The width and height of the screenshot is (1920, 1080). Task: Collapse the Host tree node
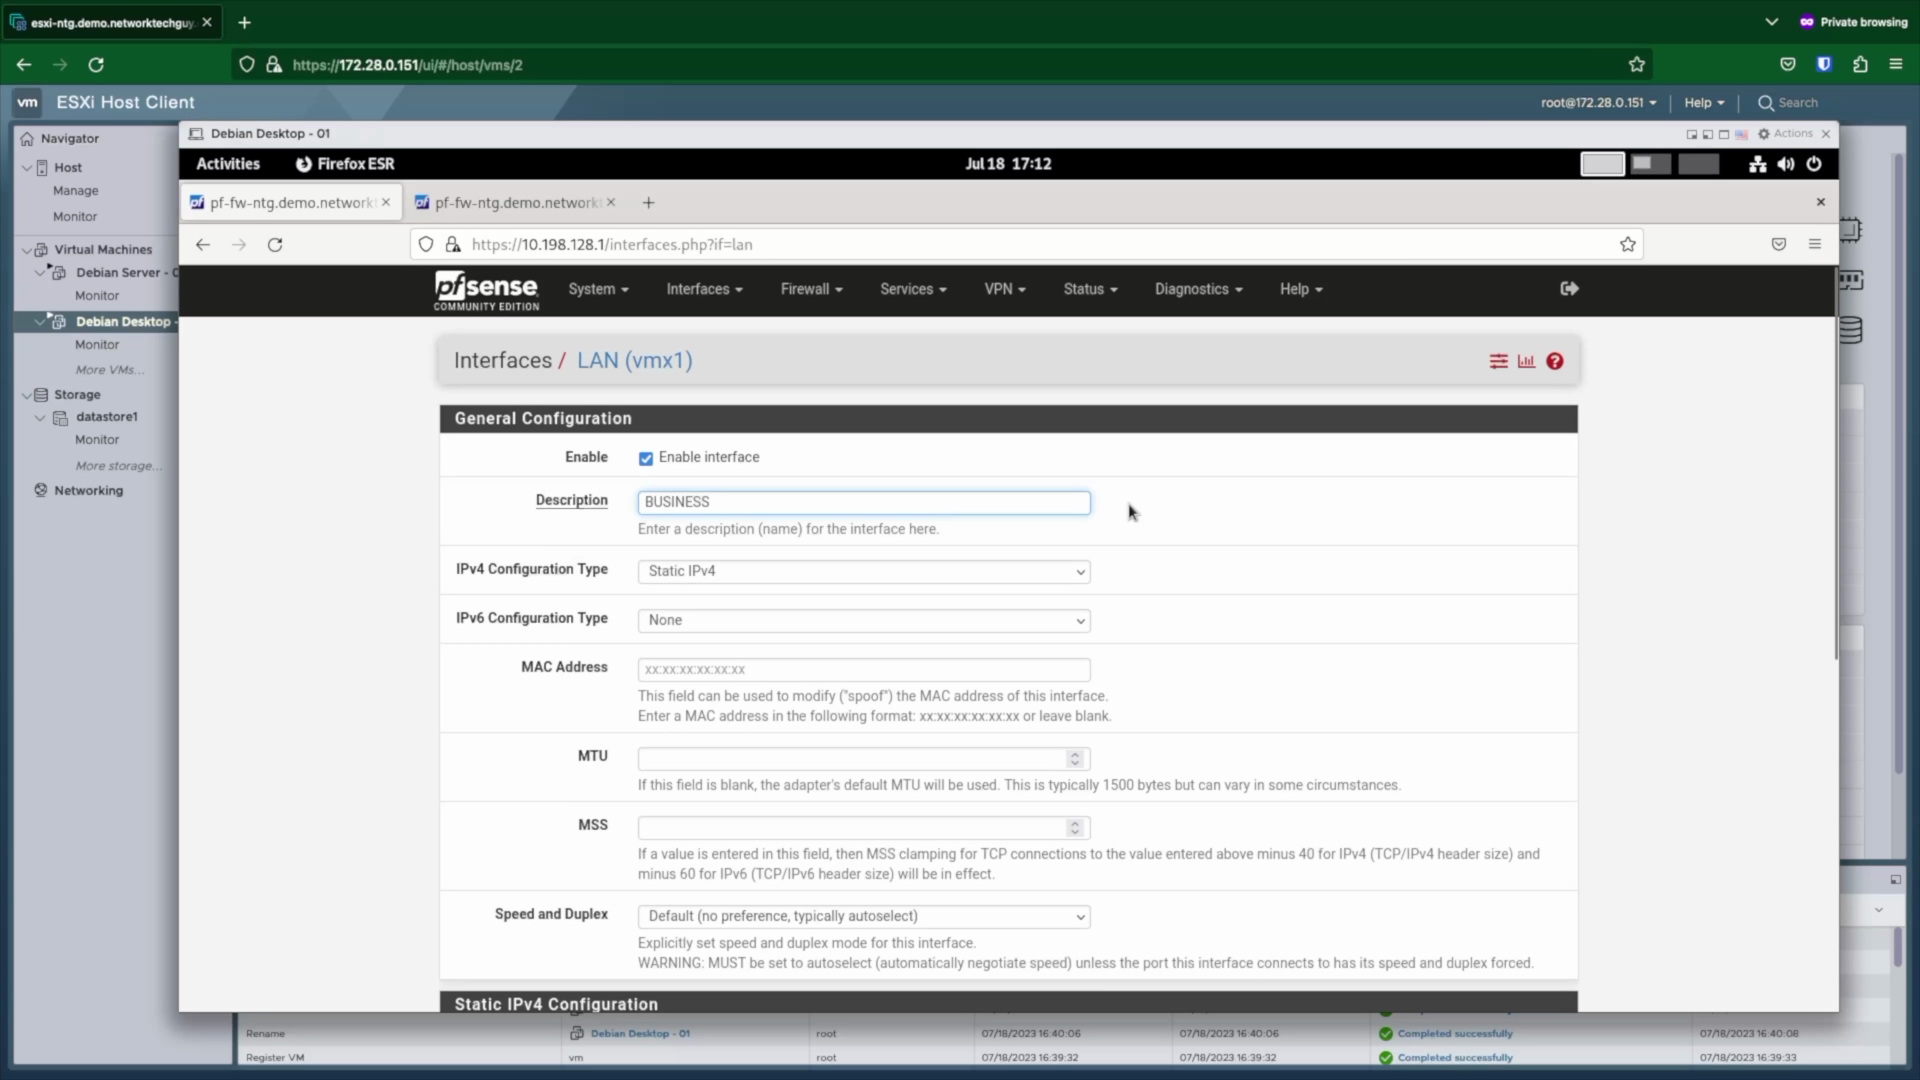pos(27,168)
